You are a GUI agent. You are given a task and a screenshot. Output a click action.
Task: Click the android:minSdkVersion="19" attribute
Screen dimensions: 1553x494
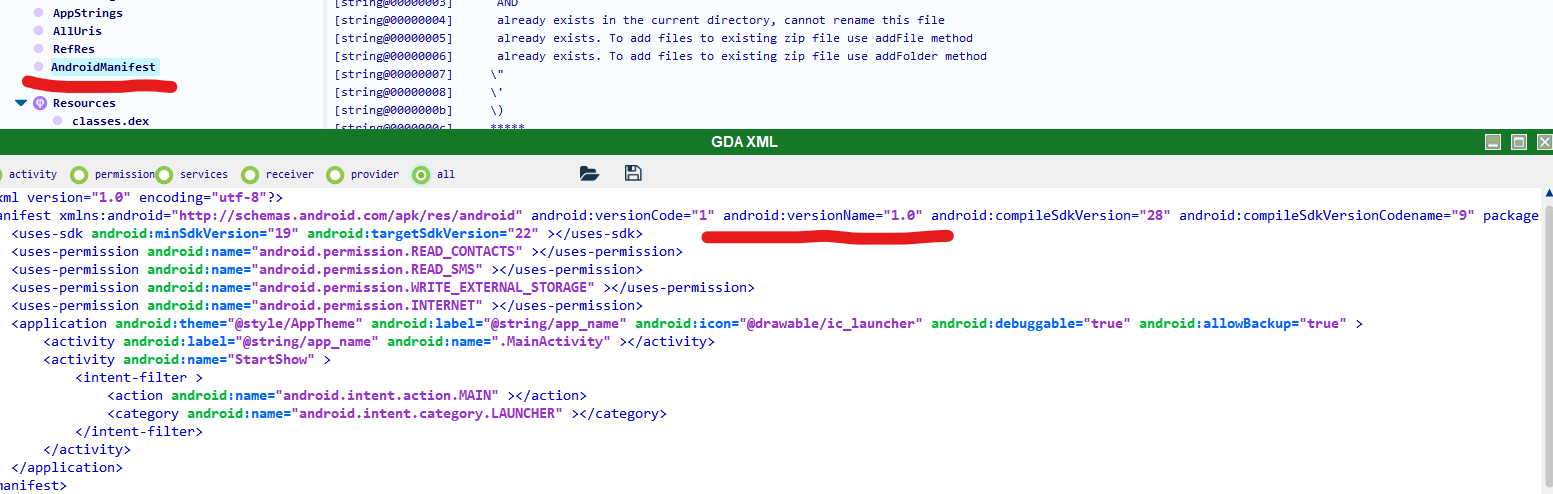[195, 233]
